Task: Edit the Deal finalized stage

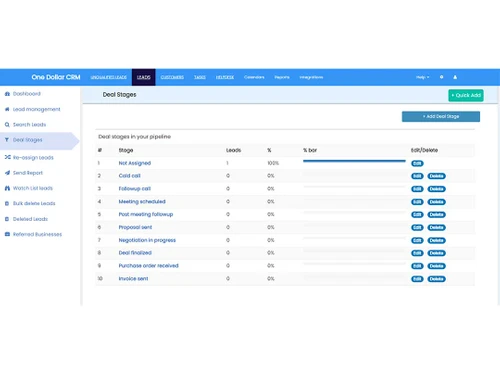Action: [417, 253]
